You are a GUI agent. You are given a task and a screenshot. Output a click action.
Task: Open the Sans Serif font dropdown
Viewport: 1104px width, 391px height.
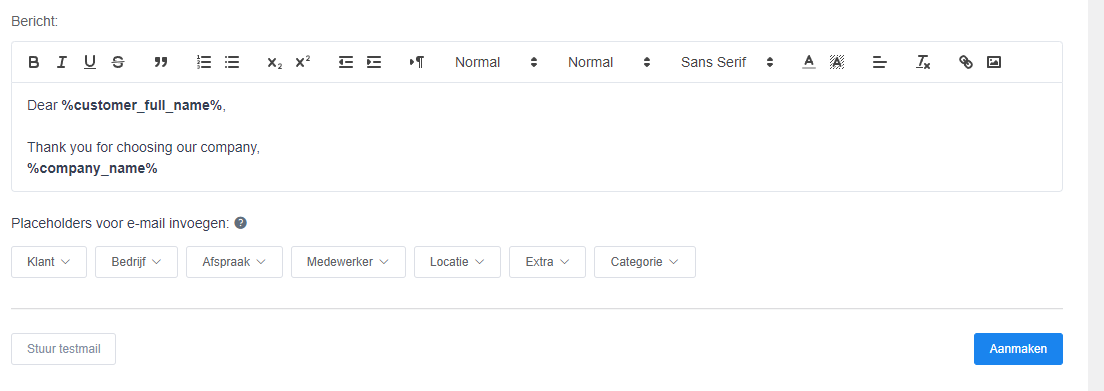tap(727, 62)
